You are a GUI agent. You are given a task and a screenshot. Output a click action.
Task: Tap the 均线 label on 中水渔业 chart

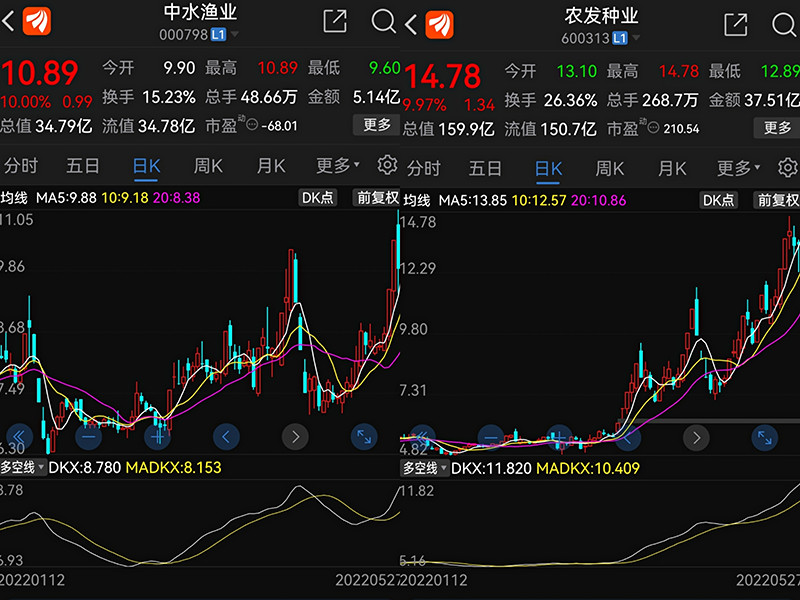14,198
